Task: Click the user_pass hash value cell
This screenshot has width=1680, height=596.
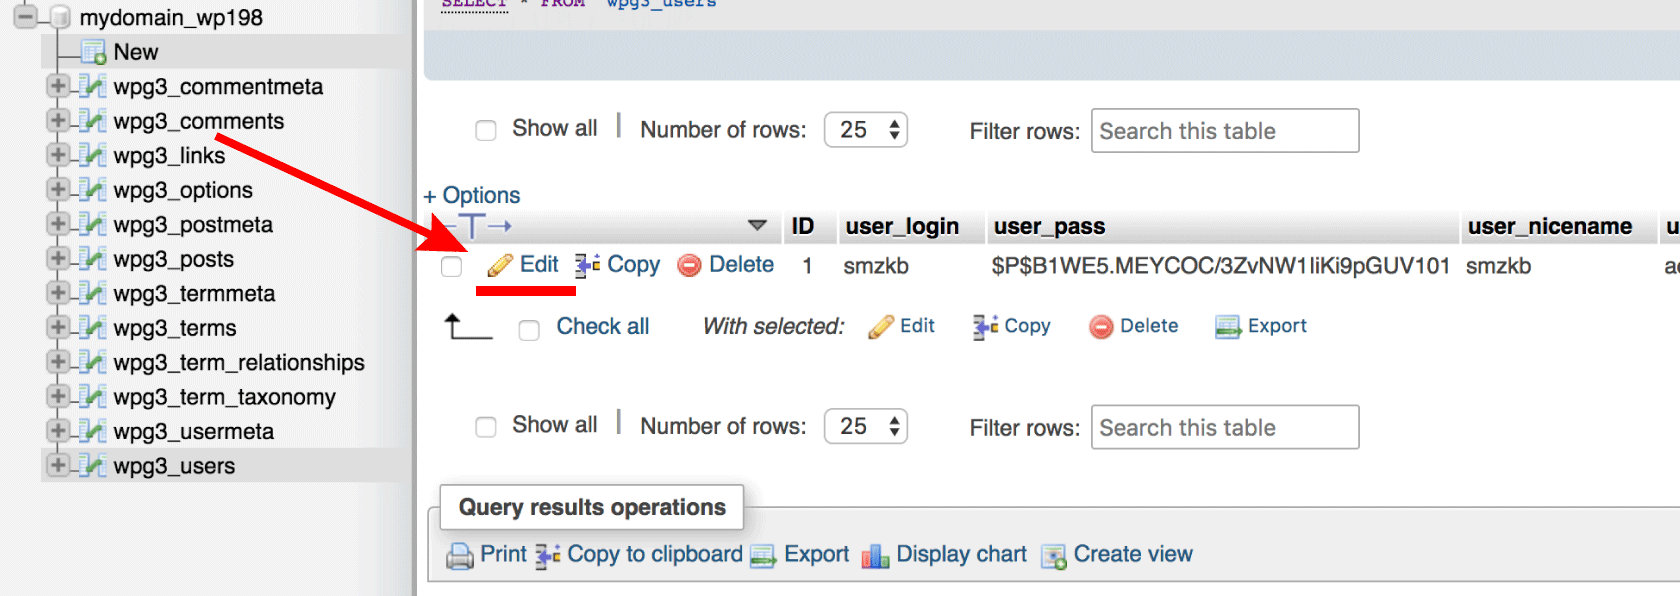Action: [x=1220, y=266]
